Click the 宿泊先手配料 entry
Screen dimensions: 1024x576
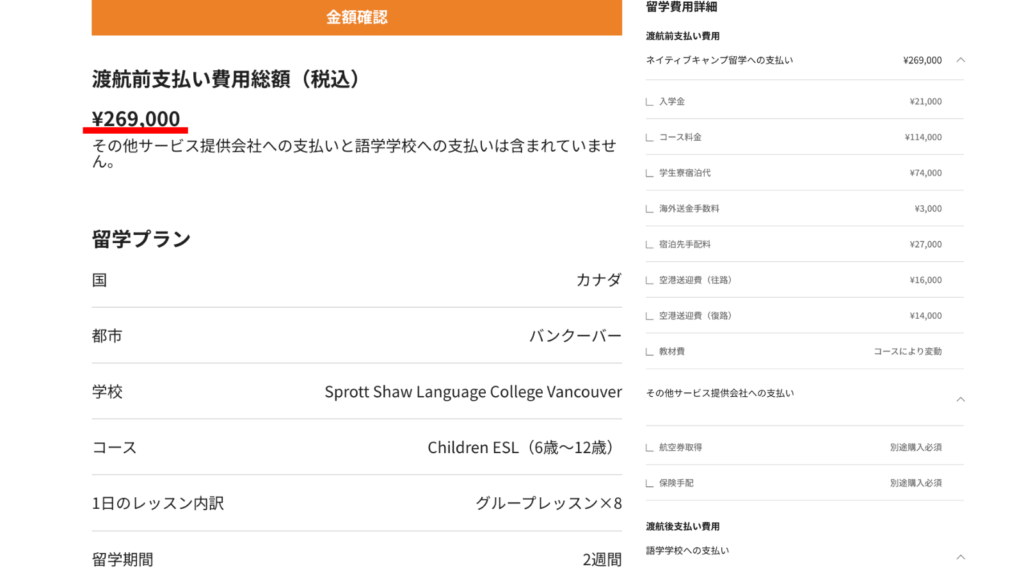(800, 243)
